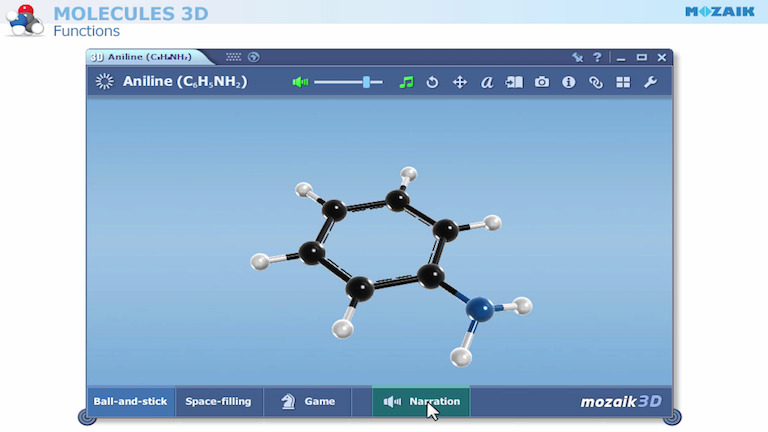Adjust the volume slider handle
768x432 pixels.
coord(367,82)
